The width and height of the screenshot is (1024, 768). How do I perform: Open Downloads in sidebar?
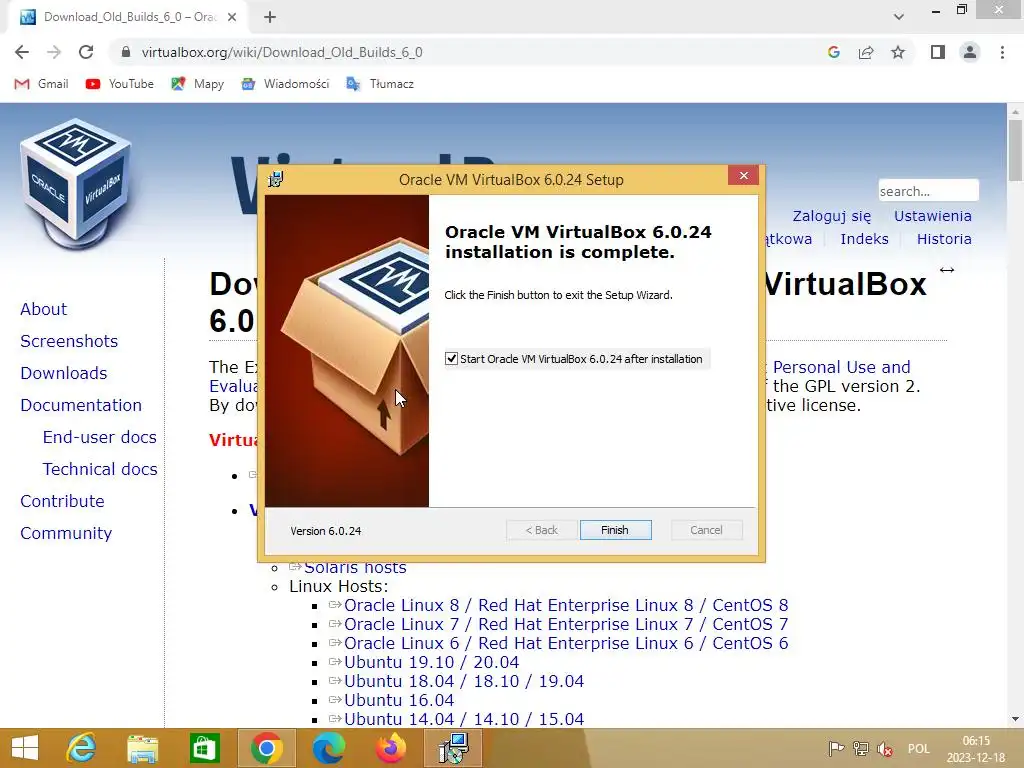63,373
